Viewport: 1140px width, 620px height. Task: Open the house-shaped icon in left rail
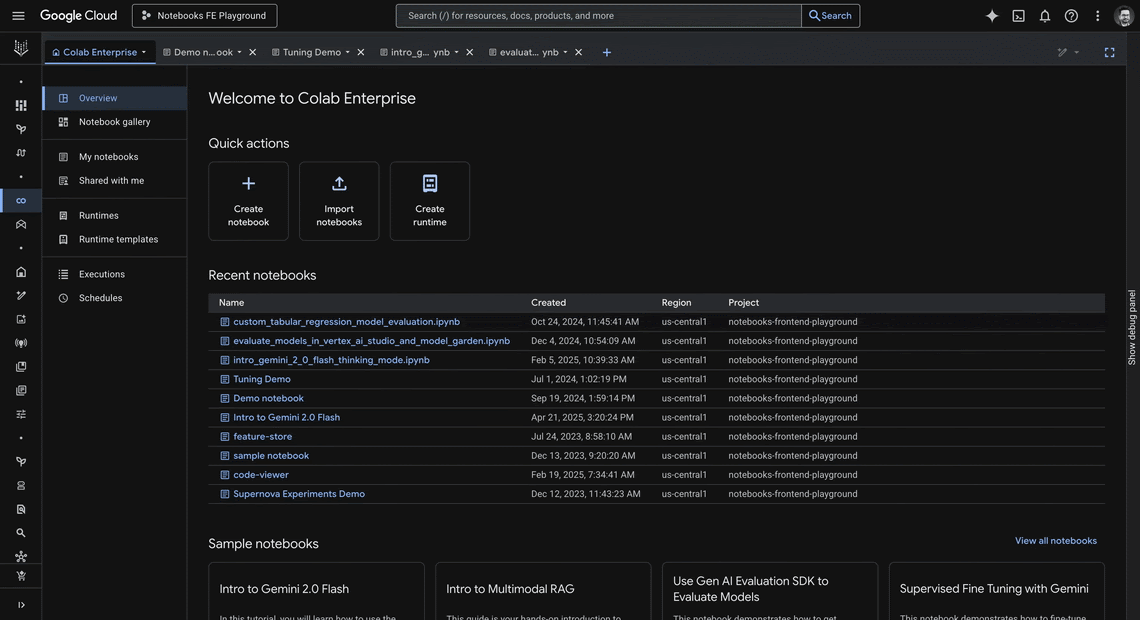tap(21, 272)
